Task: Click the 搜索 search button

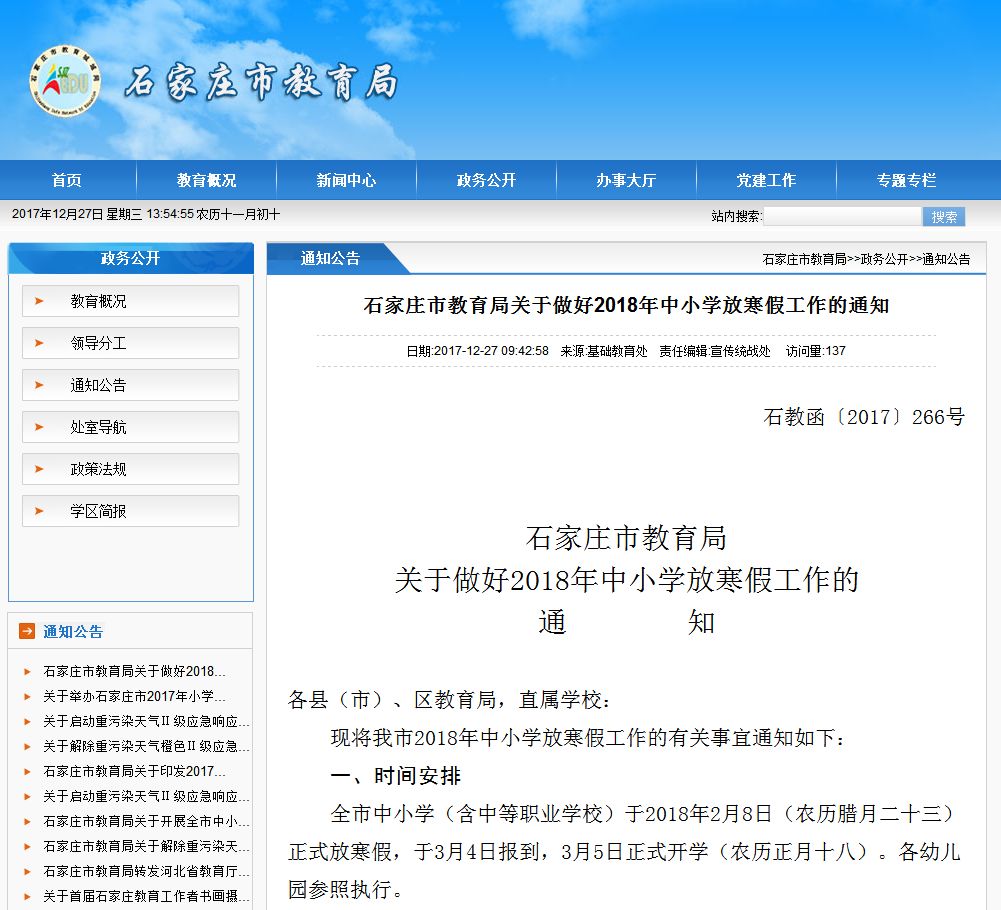Action: coord(942,216)
